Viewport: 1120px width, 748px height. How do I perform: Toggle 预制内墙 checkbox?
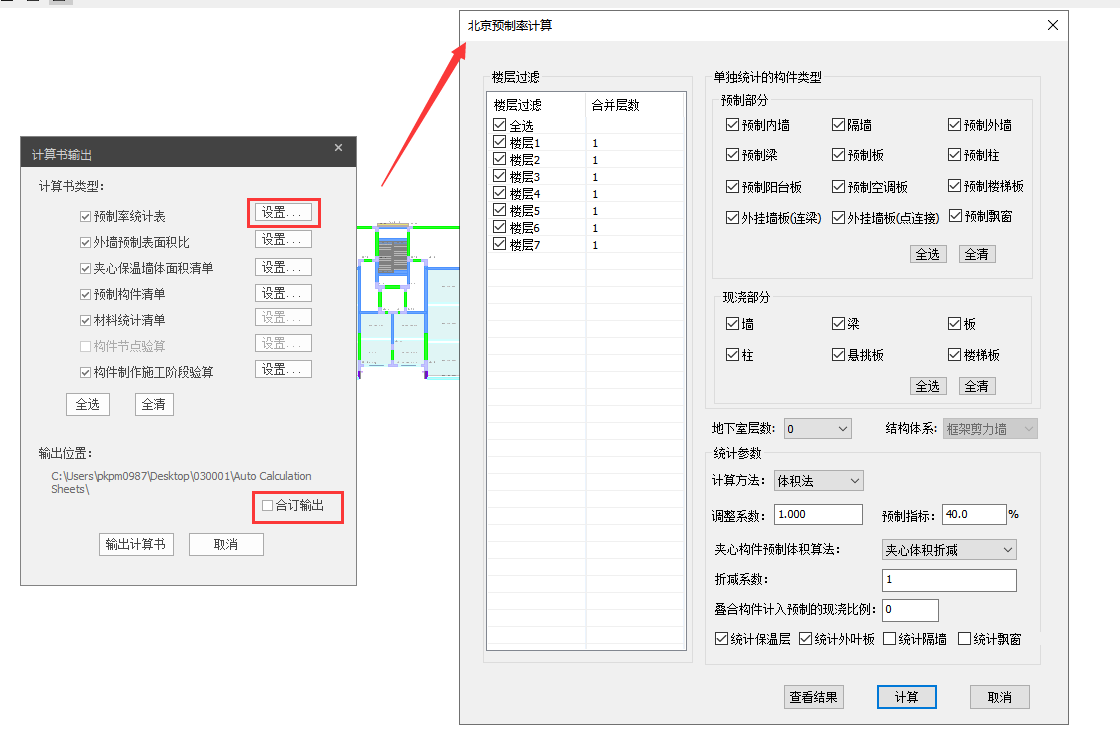click(x=732, y=125)
